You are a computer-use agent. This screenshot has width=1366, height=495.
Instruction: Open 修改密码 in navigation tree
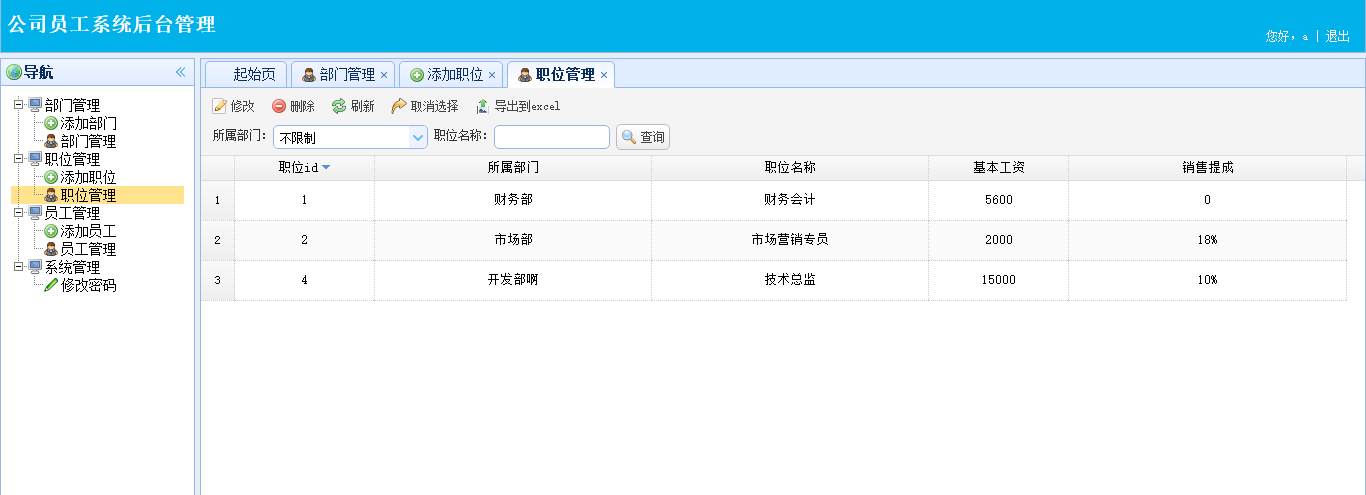coord(88,285)
